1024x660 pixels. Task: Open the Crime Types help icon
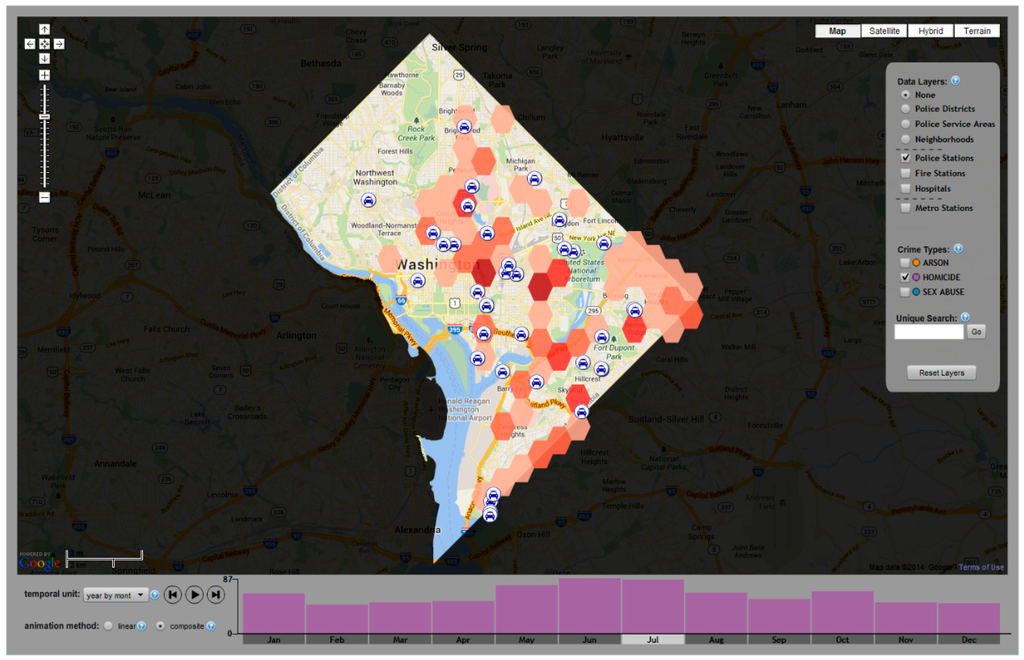(x=957, y=248)
